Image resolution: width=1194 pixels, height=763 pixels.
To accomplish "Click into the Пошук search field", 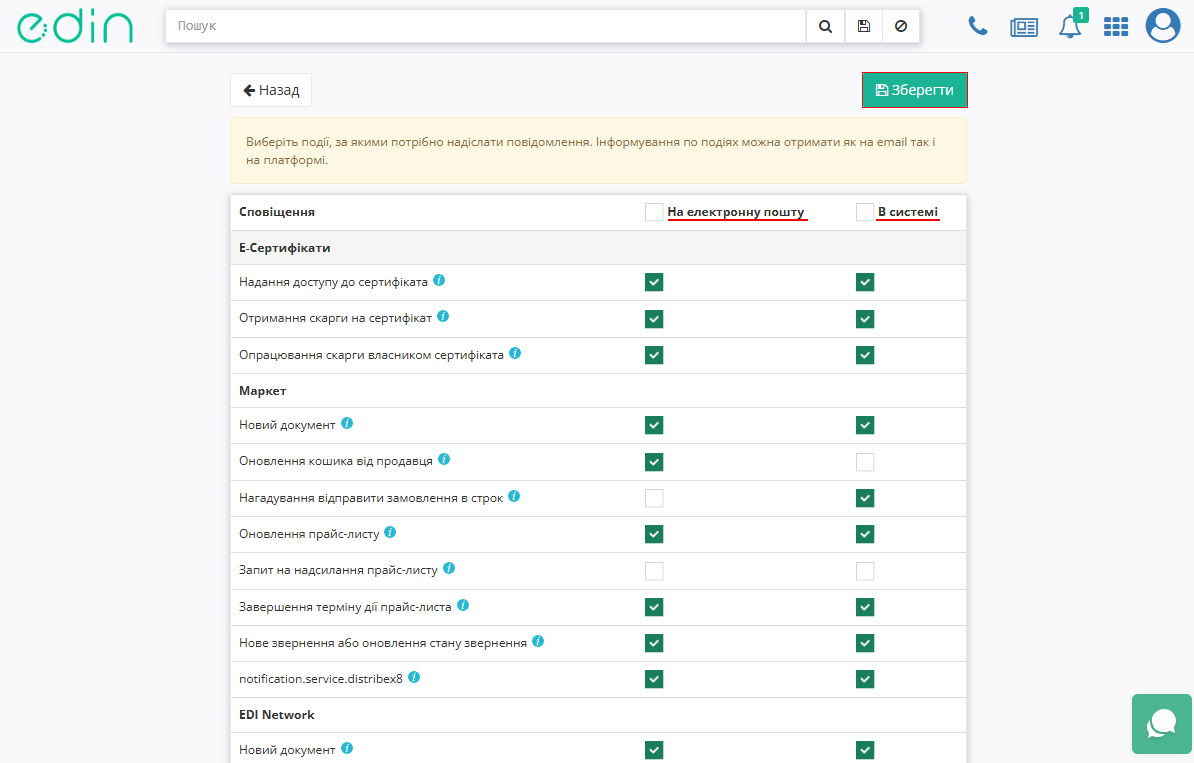I will 485,27.
